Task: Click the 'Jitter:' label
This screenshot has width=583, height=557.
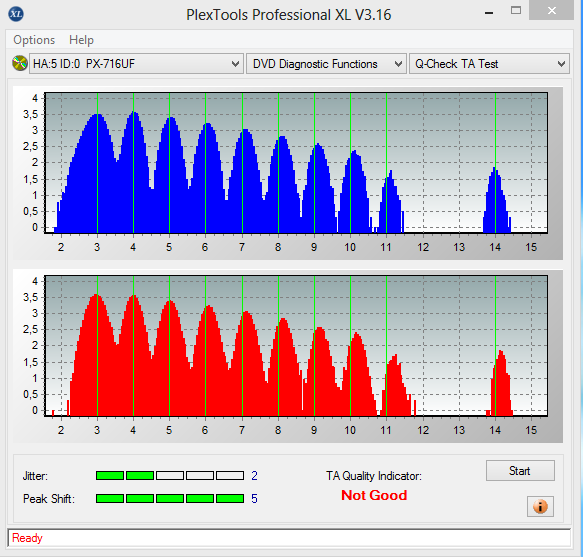Action: coord(35,476)
